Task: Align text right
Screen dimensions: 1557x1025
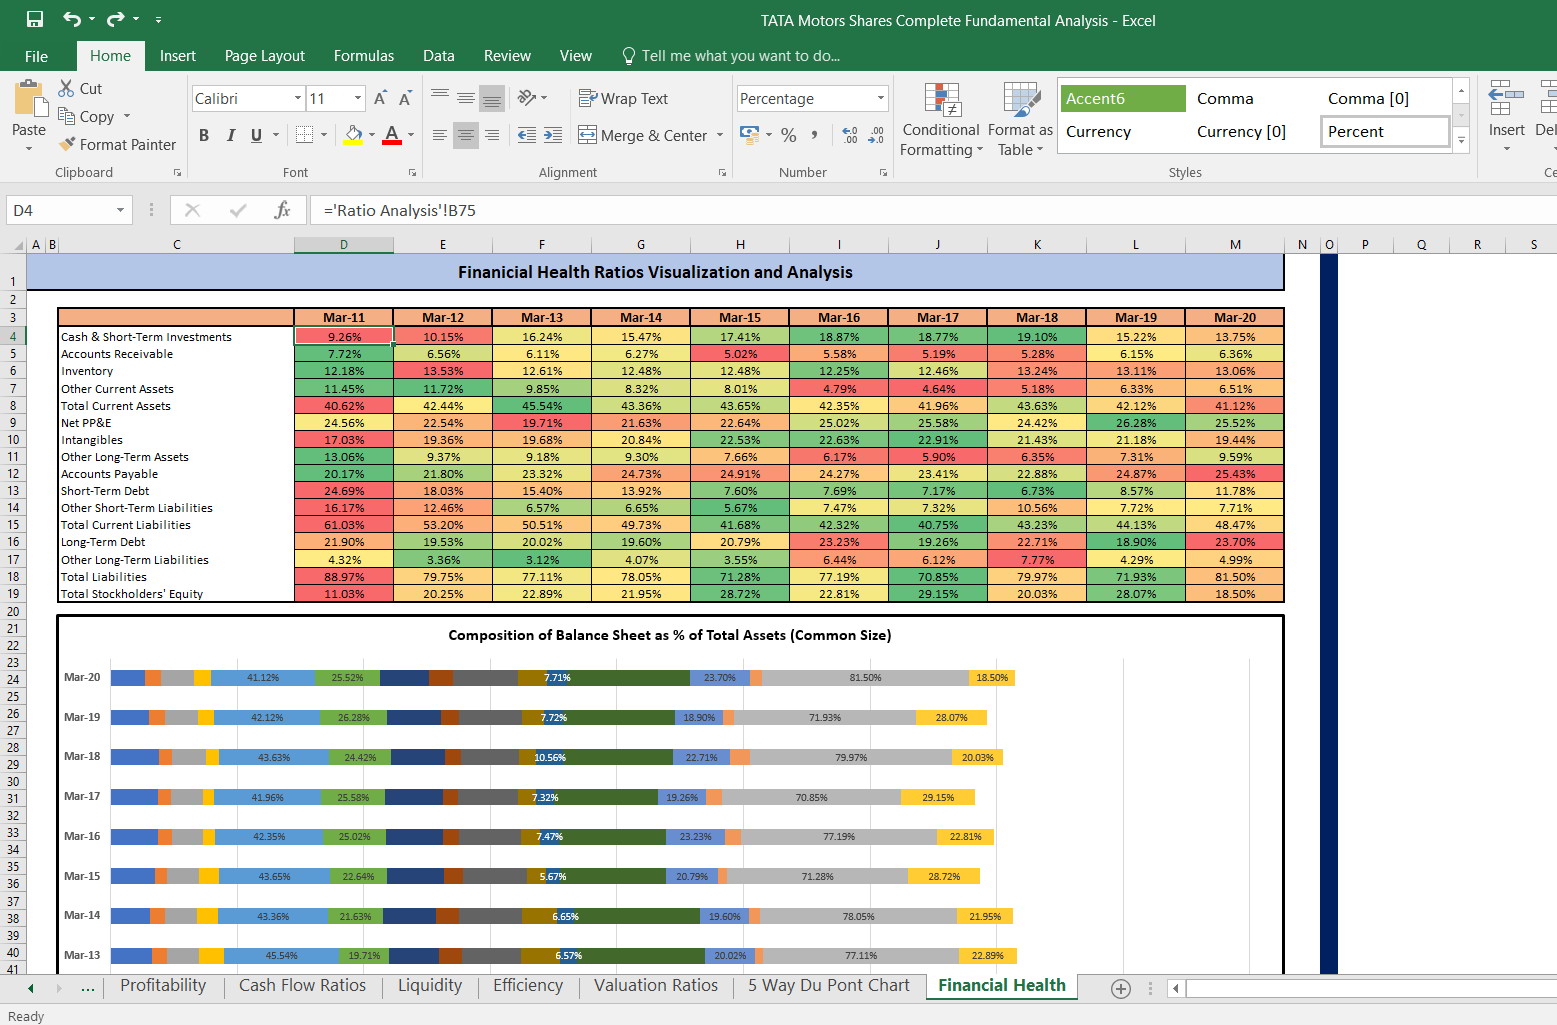Action: coord(492,135)
